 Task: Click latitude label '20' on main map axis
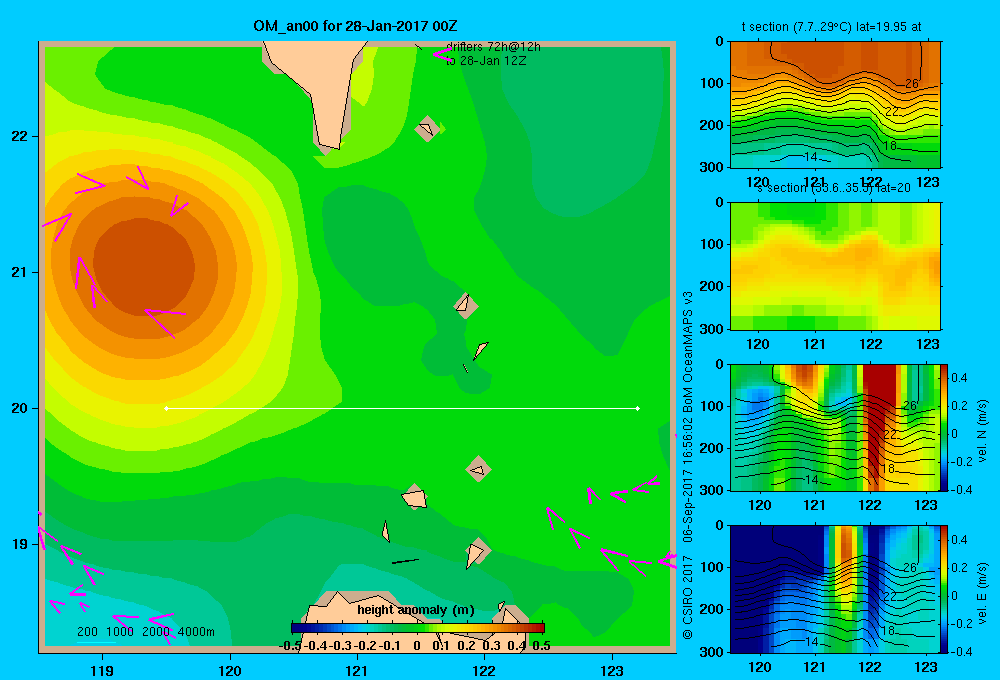coord(19,408)
